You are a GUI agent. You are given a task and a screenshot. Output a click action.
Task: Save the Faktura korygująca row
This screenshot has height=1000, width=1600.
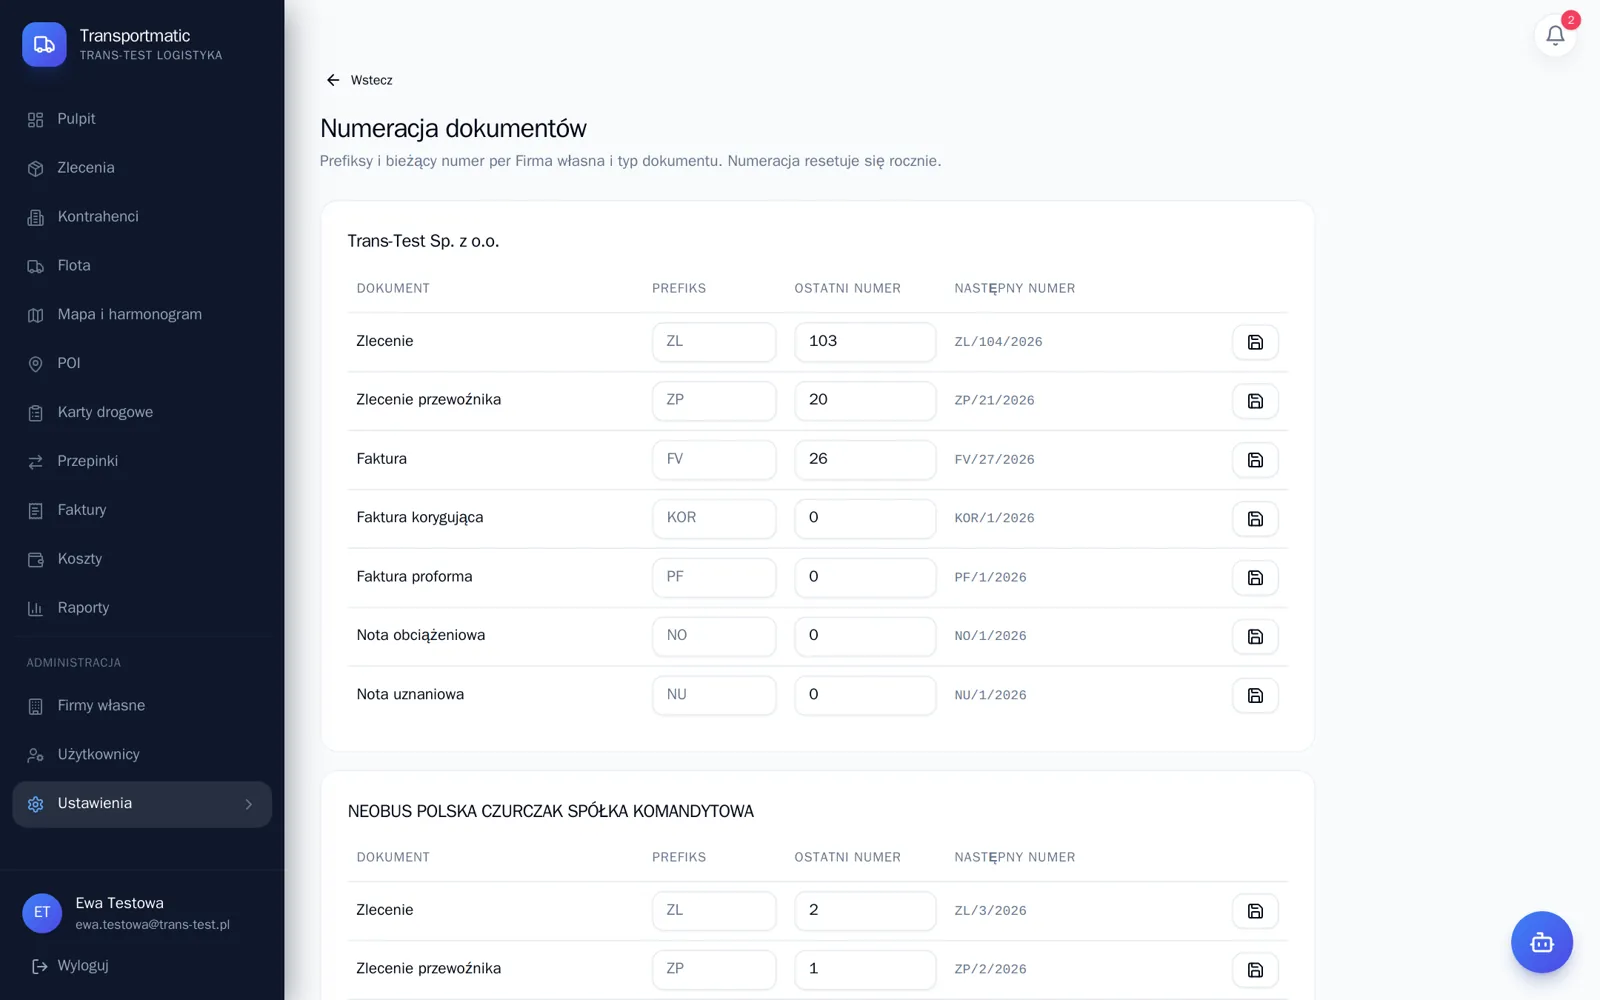pyautogui.click(x=1255, y=519)
